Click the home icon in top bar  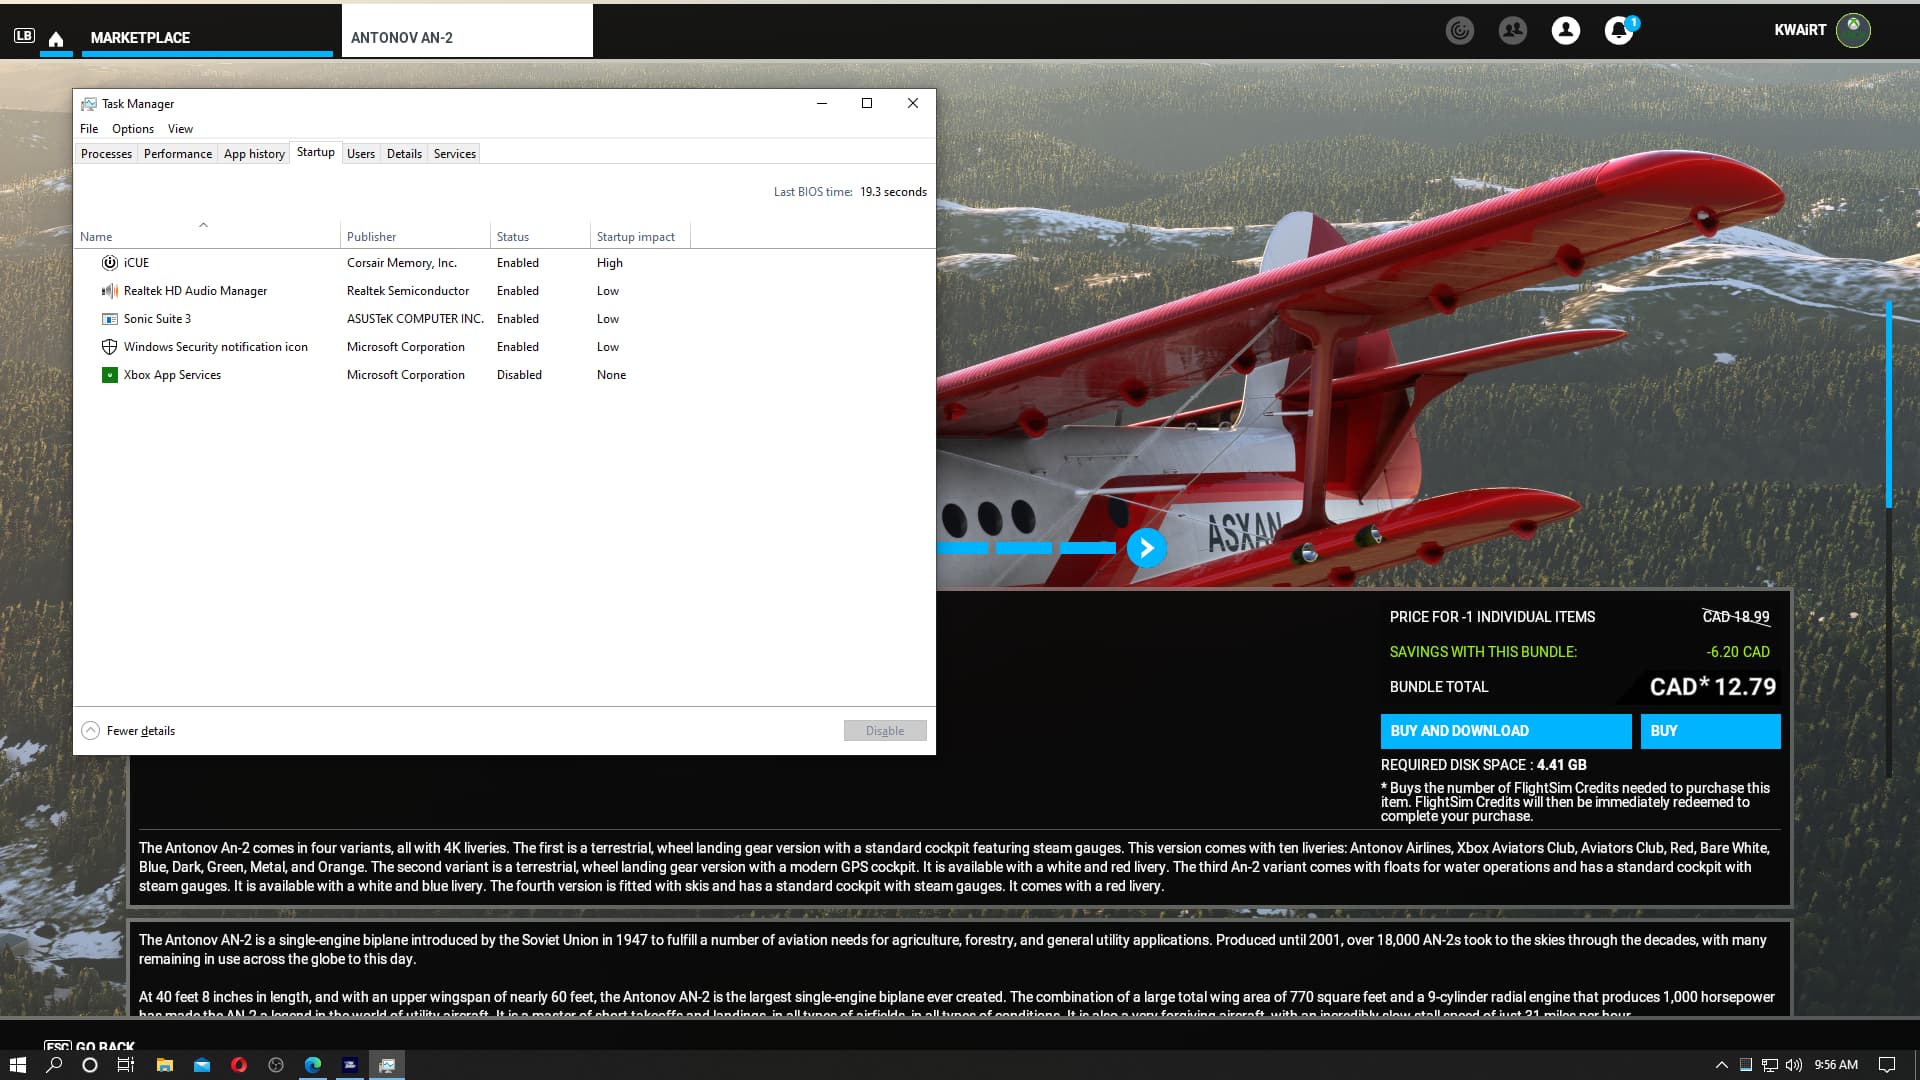56,38
